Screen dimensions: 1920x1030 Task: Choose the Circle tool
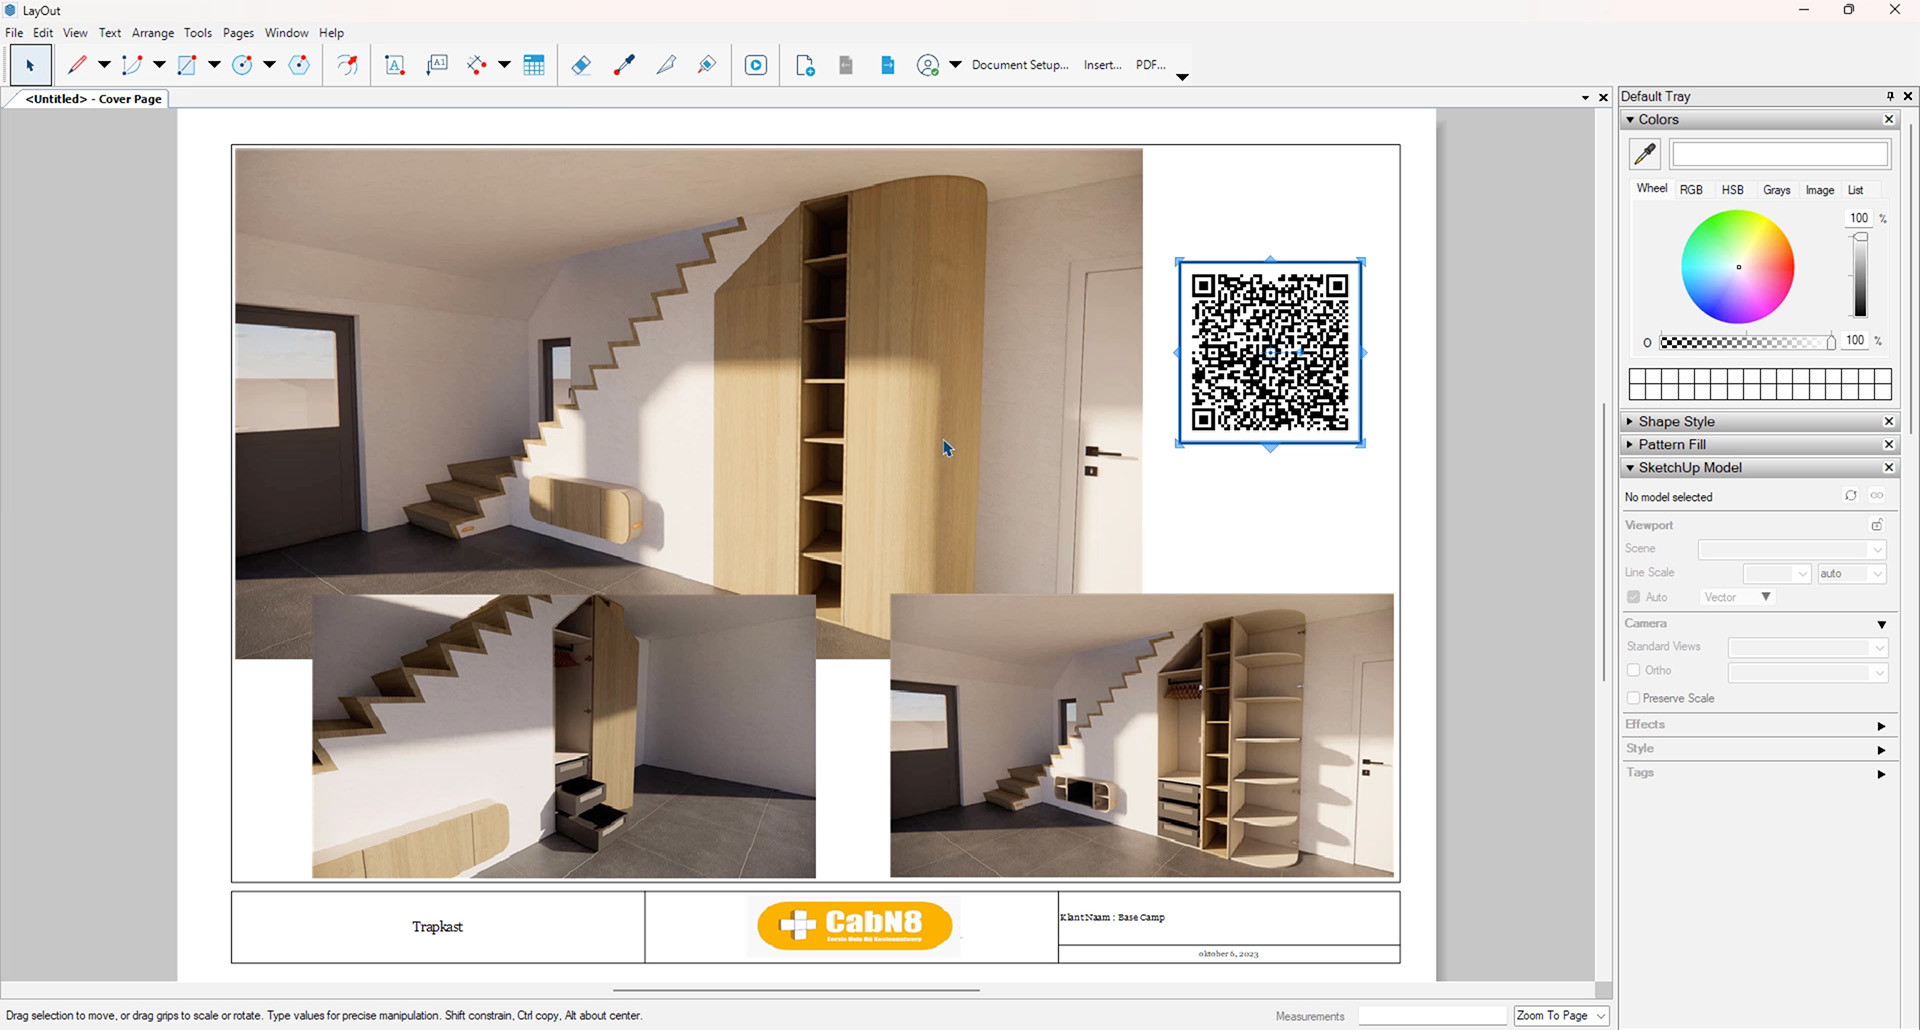[x=243, y=64]
